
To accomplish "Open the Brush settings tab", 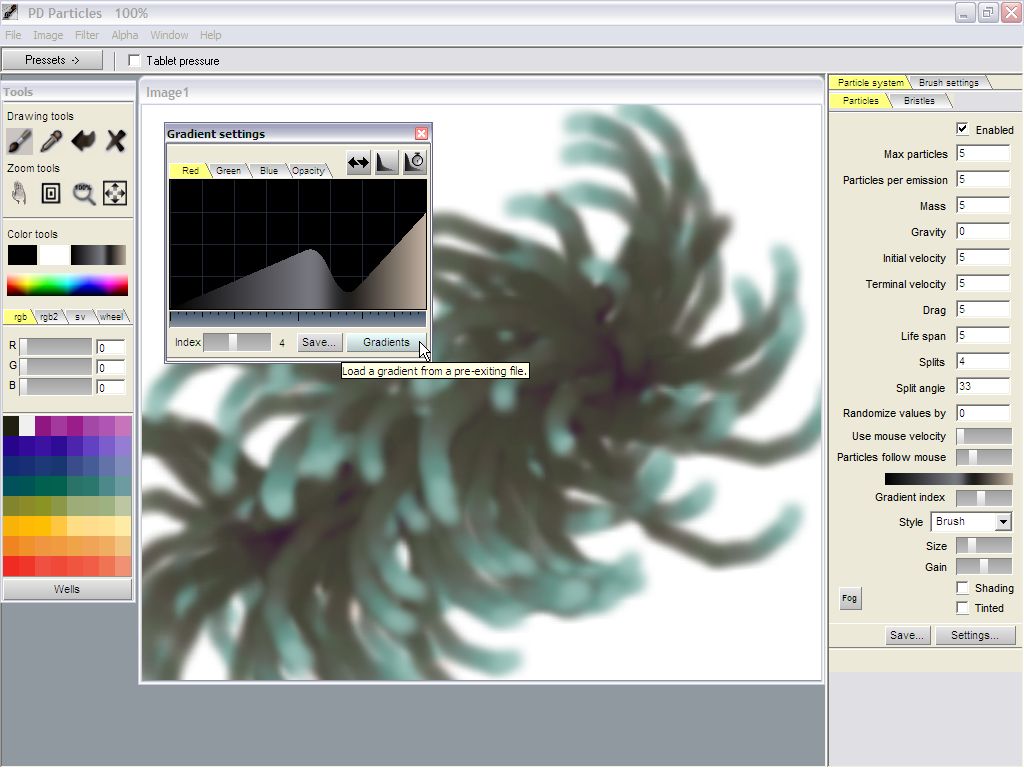I will pyautogui.click(x=948, y=83).
